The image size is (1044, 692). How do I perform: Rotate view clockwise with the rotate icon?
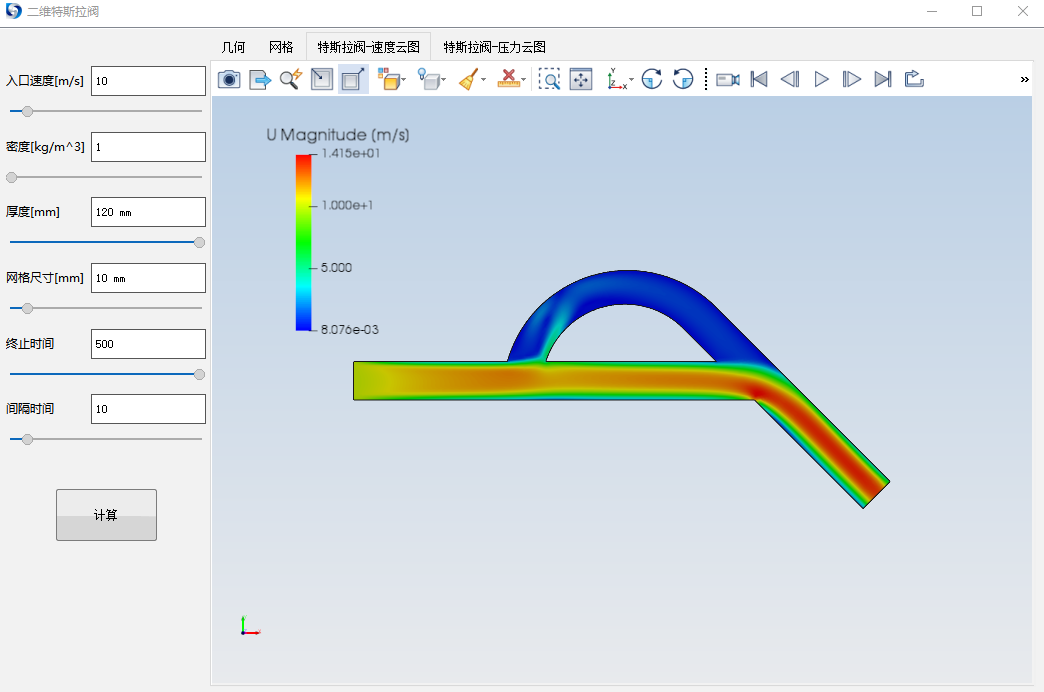coord(652,80)
